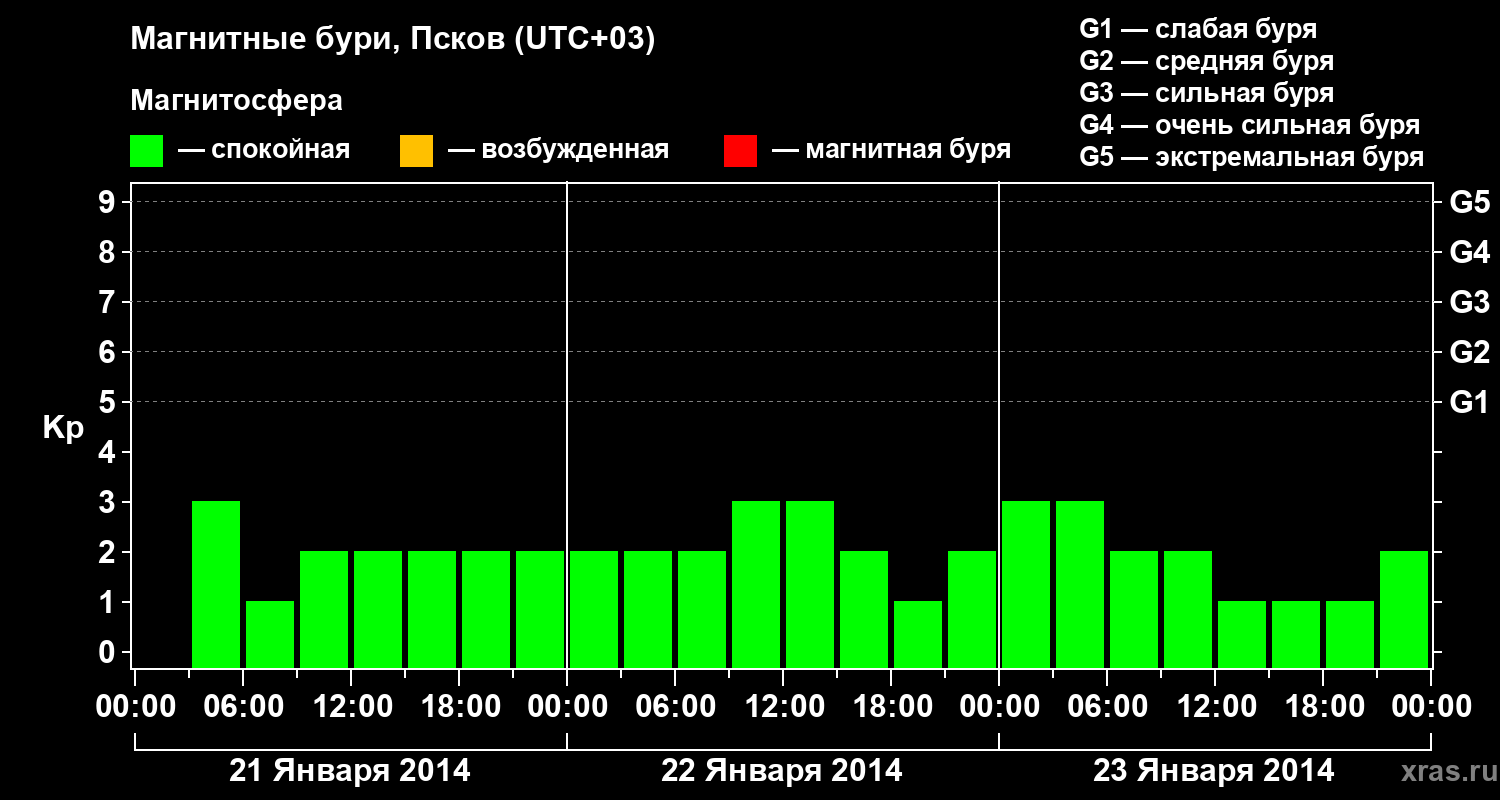The width and height of the screenshot is (1500, 800).
Task: Click the 'Магнитосфера' heading
Action: [x=237, y=101]
